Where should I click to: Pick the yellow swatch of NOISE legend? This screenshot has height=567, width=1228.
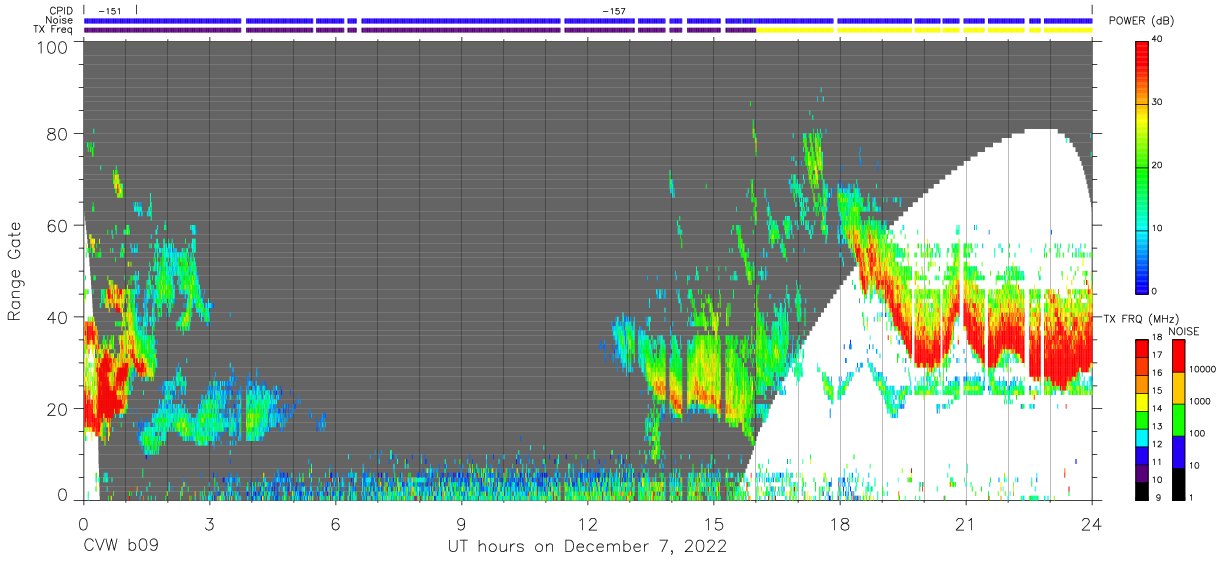pos(1177,388)
